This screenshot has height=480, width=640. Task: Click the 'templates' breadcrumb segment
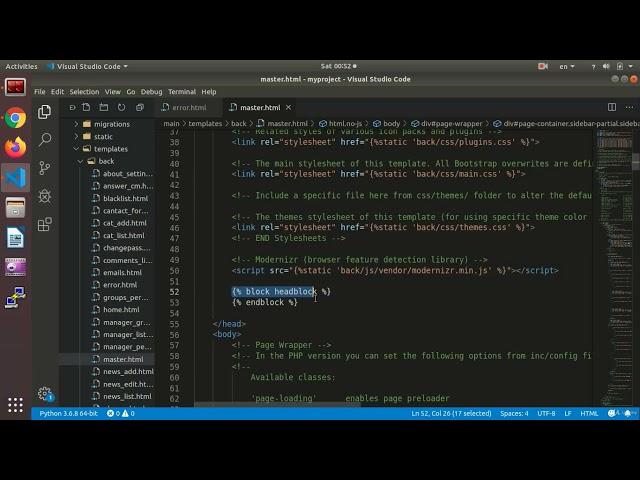tap(205, 123)
